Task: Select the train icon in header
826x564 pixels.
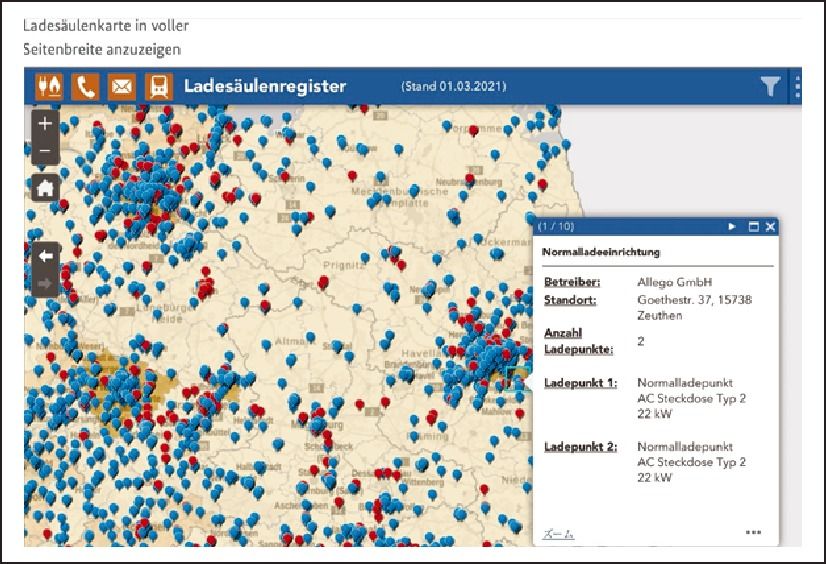Action: (x=157, y=86)
